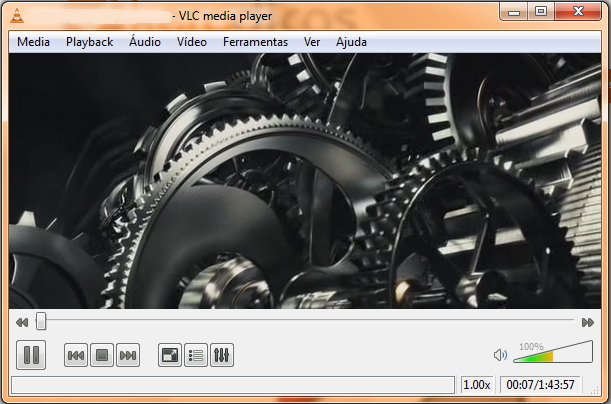Screen dimensions: 611x404
Task: Click the seek bar position handle
Action: click(x=41, y=322)
